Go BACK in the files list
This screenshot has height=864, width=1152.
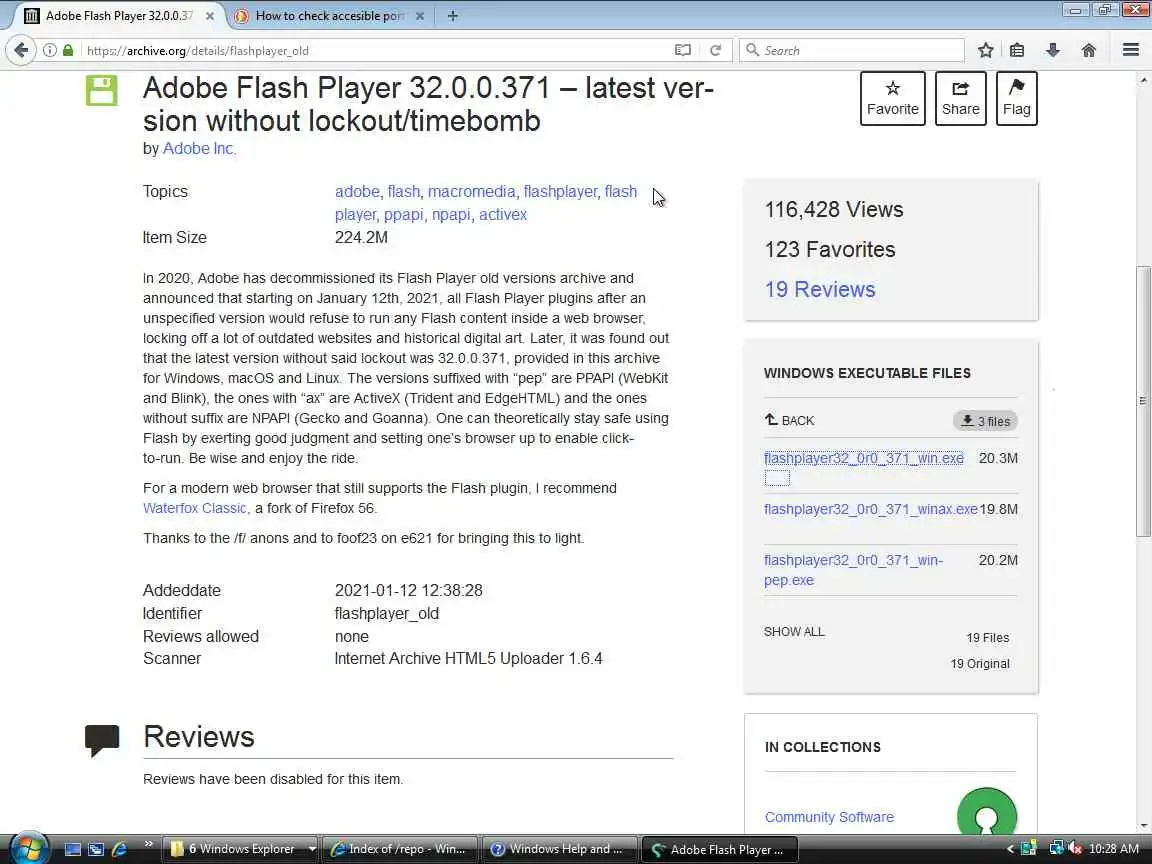[x=789, y=420]
